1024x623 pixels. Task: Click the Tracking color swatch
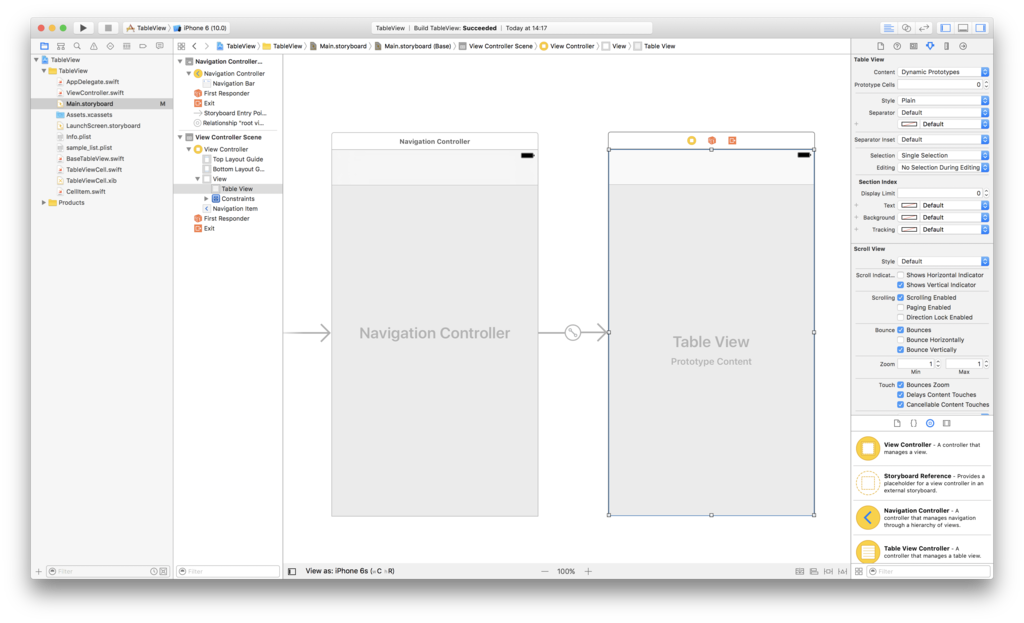point(909,230)
